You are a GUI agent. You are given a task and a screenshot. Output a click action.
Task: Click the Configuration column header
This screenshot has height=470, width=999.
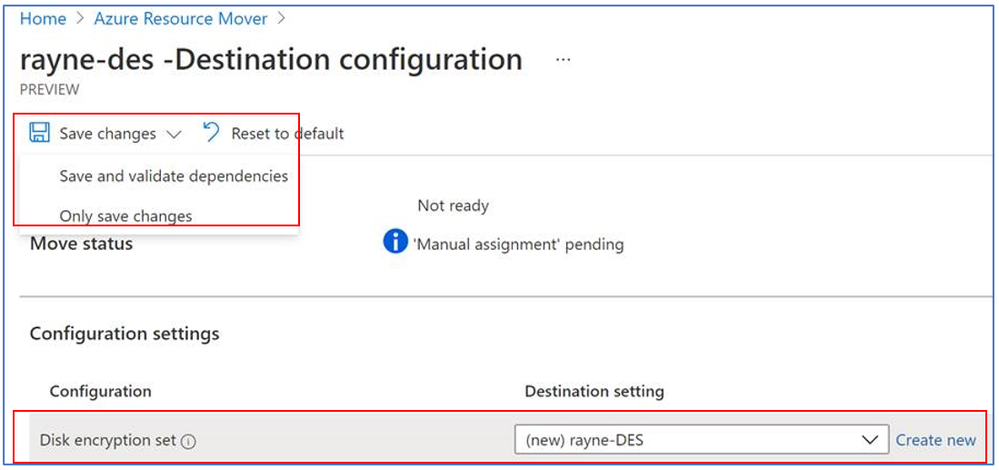101,391
